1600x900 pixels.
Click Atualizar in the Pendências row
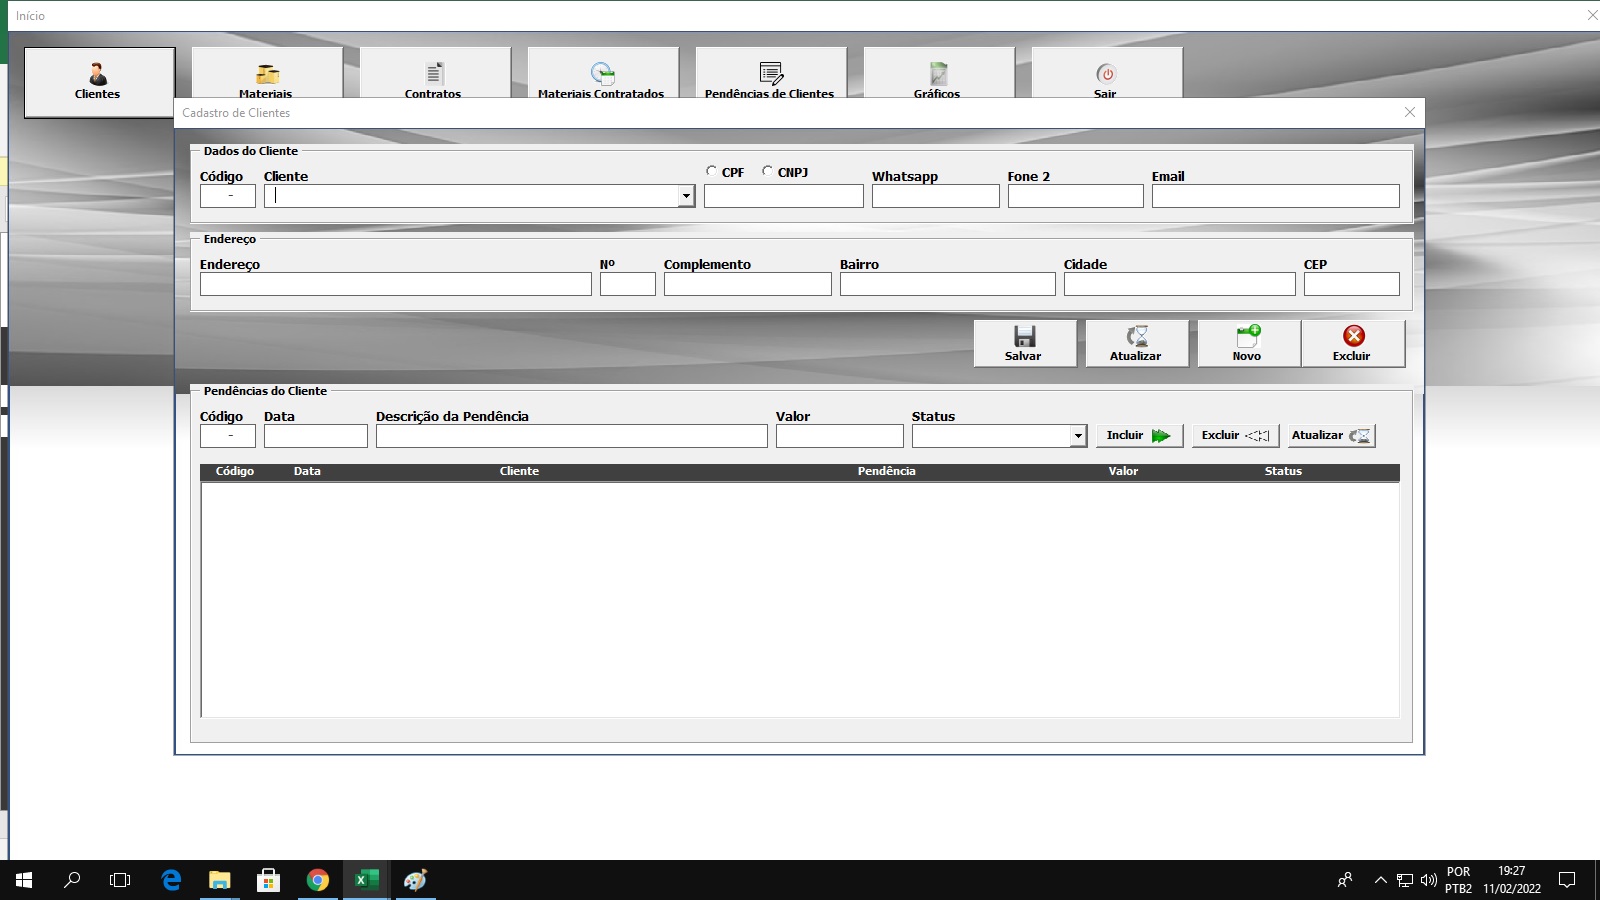pyautogui.click(x=1331, y=435)
